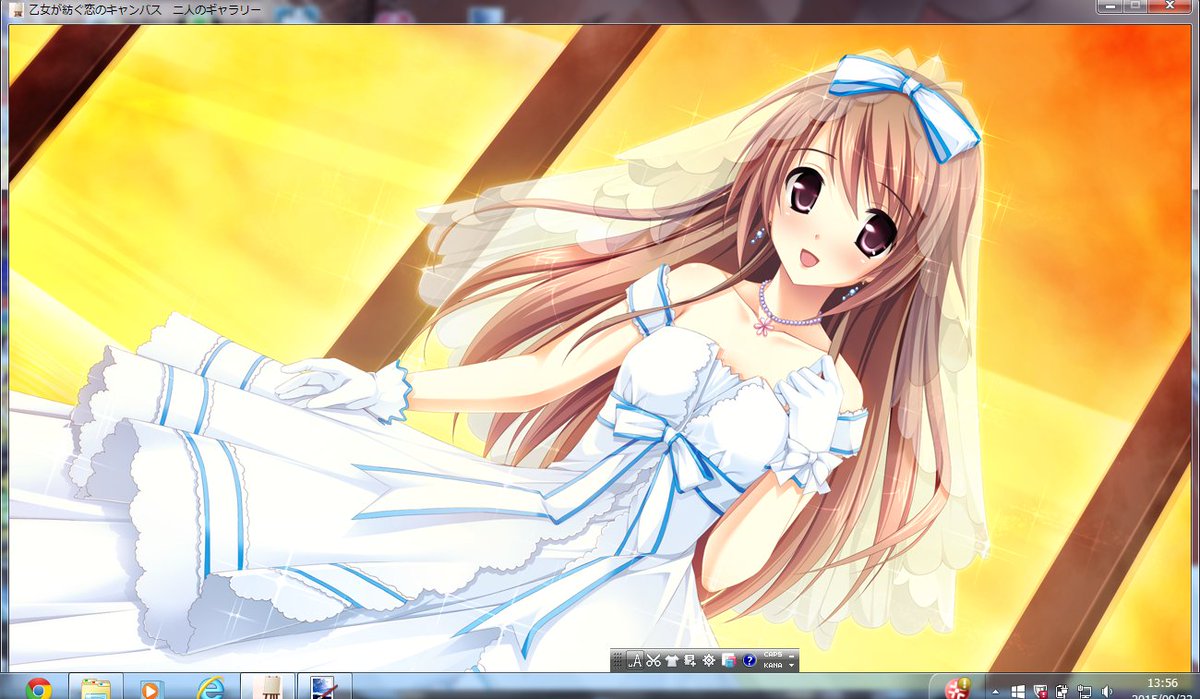1200x699 pixels.
Task: Show hidden tray icons with the arrow
Action: coord(995,692)
